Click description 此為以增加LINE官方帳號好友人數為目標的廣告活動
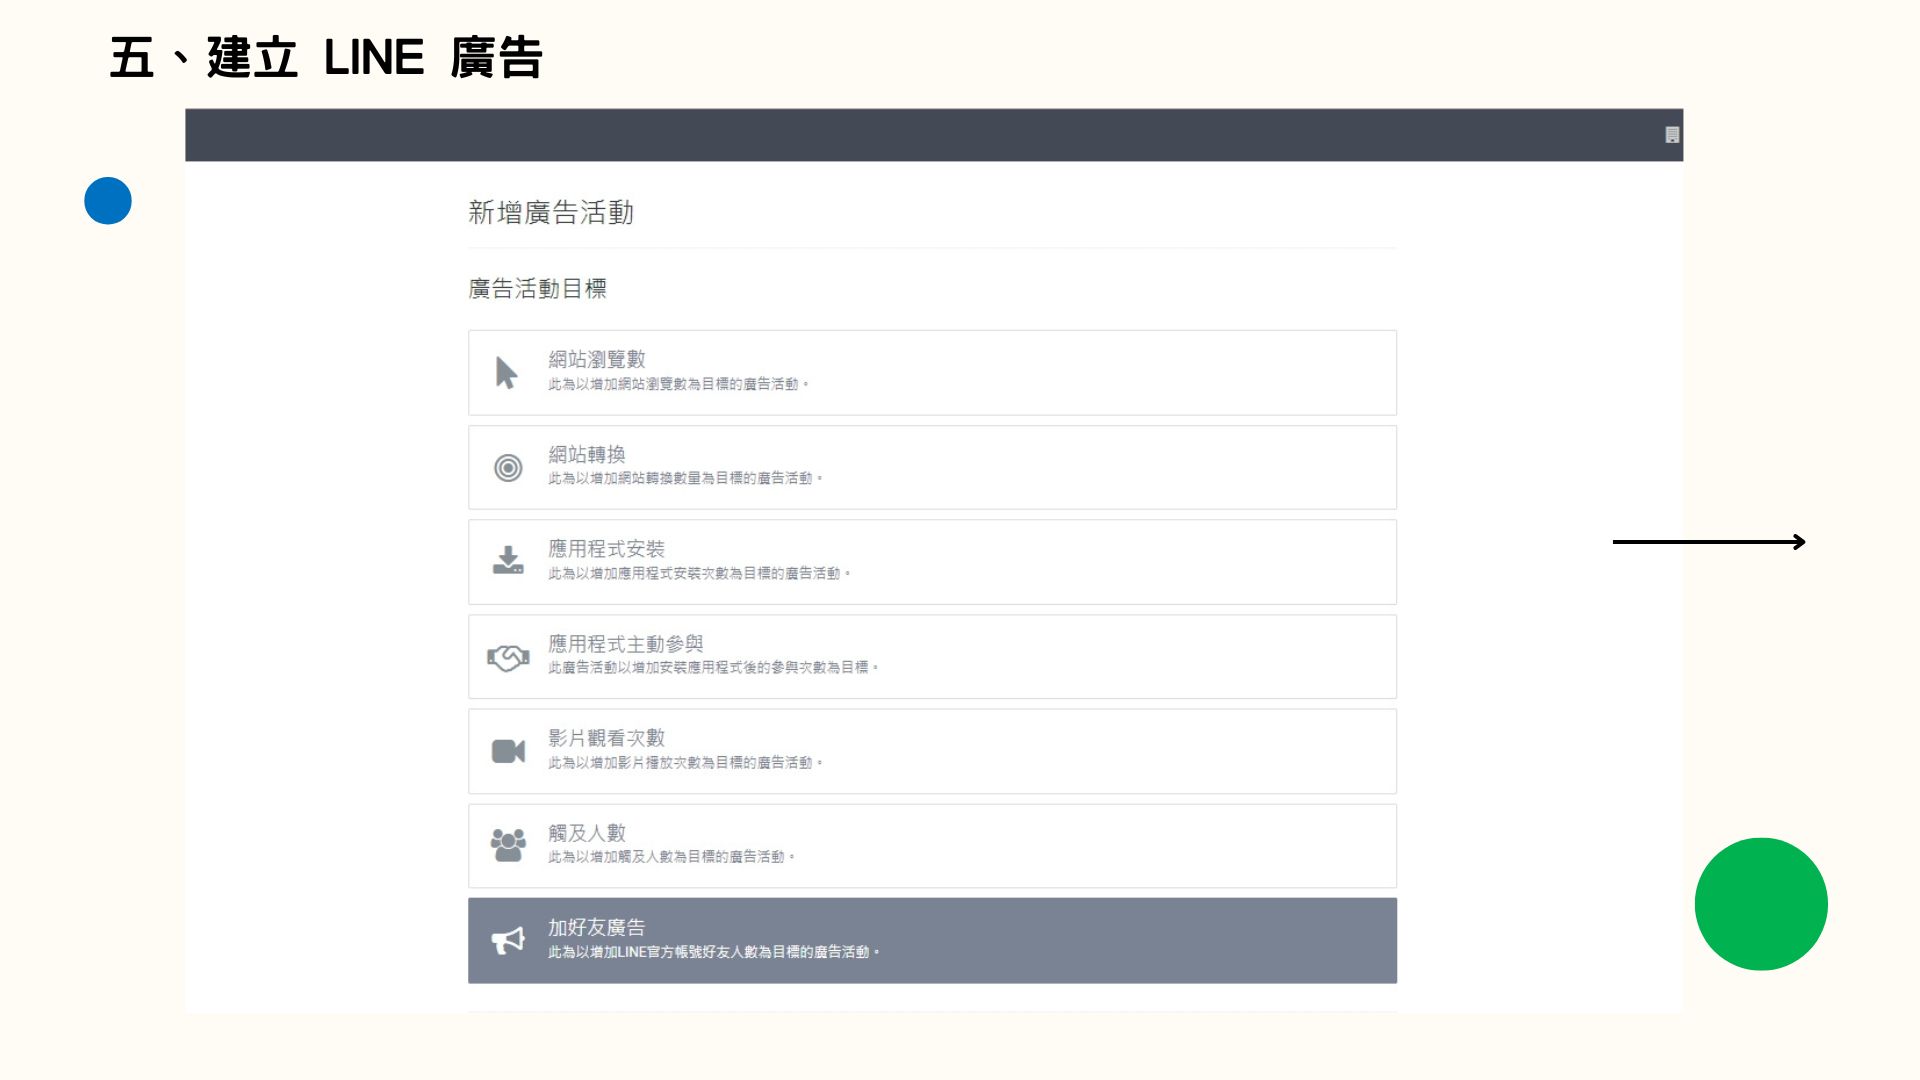1920x1080 pixels. click(x=714, y=952)
